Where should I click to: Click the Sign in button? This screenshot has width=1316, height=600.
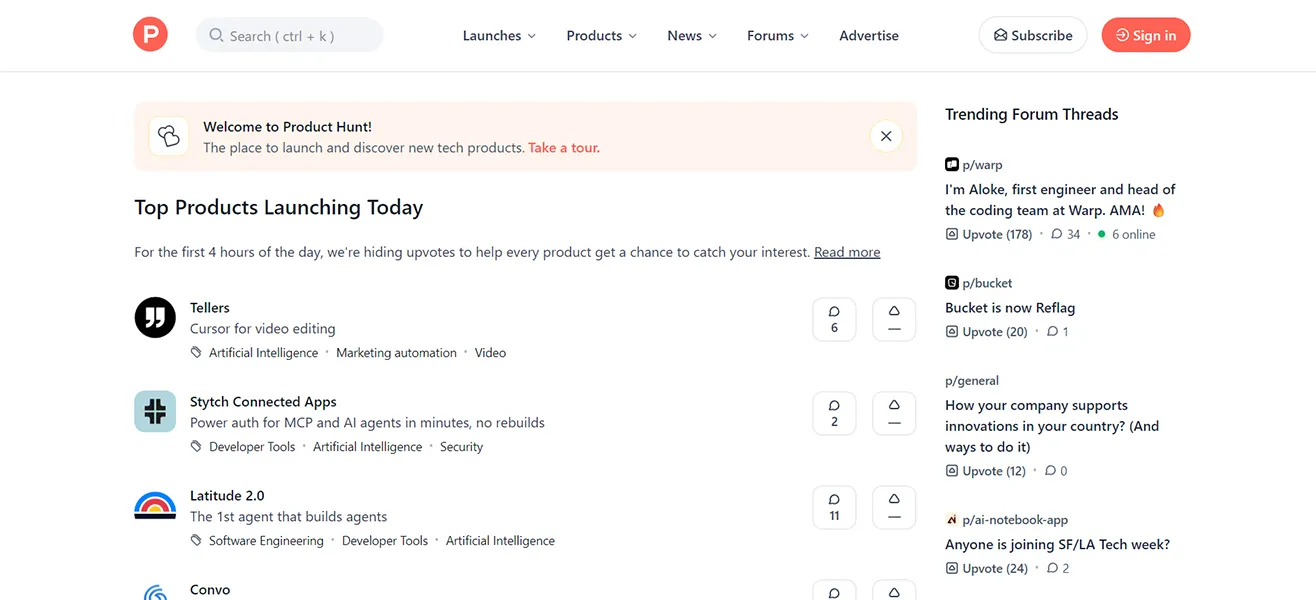point(1145,34)
